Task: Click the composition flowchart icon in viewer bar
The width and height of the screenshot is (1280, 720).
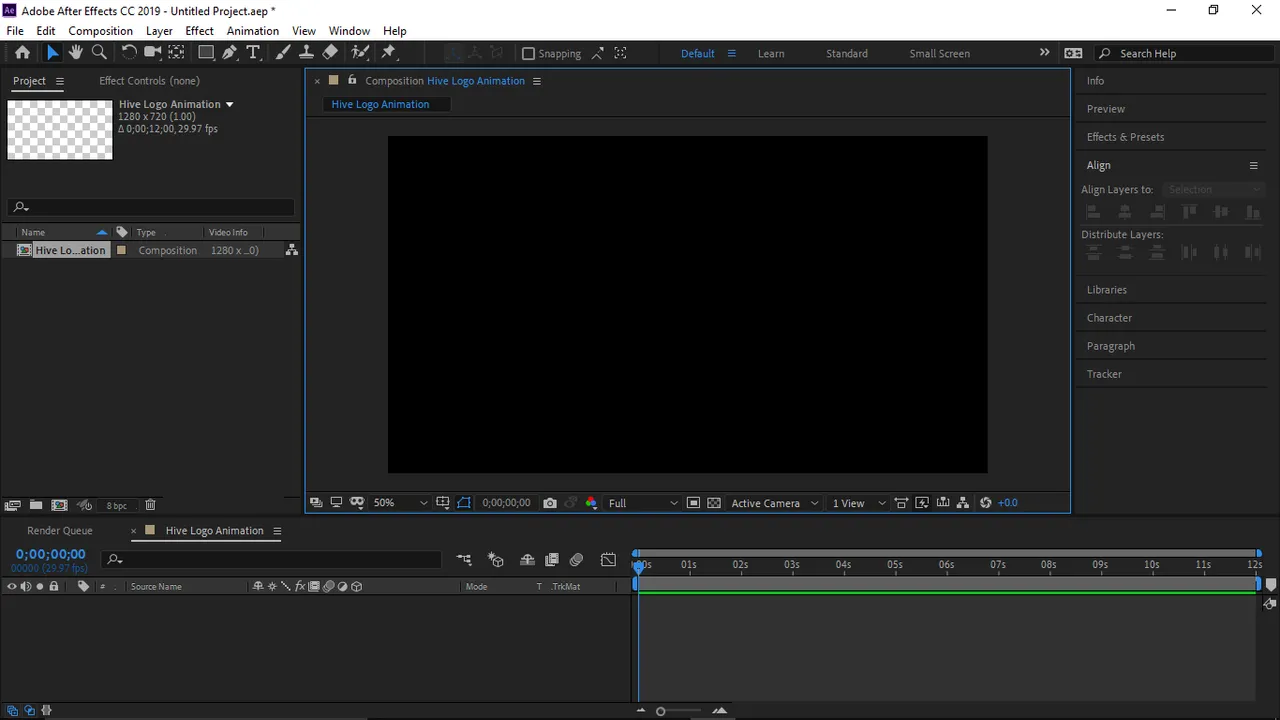Action: [963, 503]
